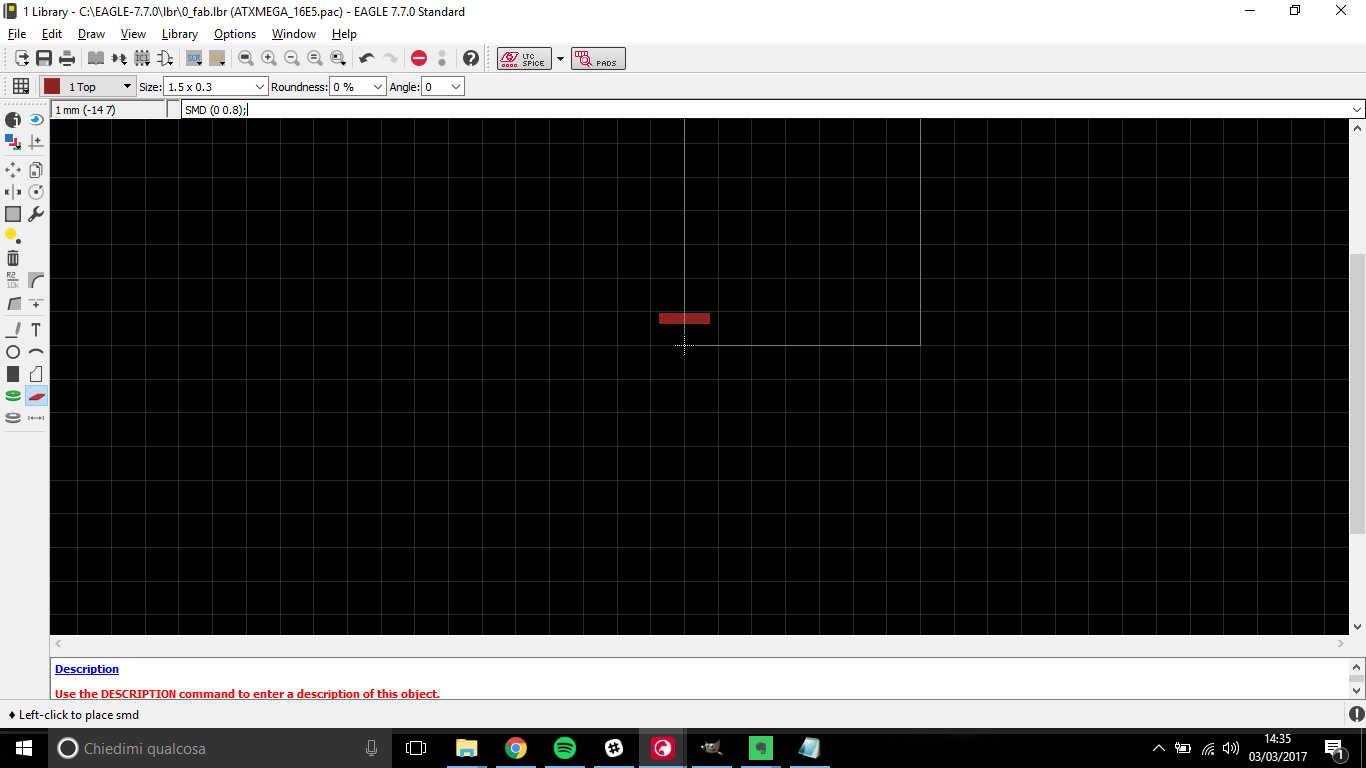
Task: Open the File menu
Action: tap(16, 34)
